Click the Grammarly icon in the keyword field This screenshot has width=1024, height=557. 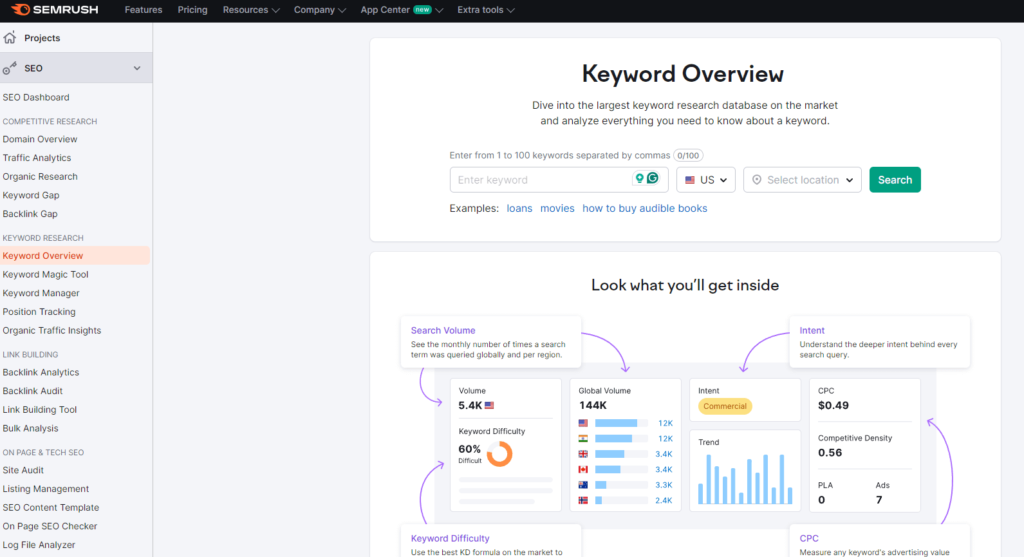click(x=652, y=178)
